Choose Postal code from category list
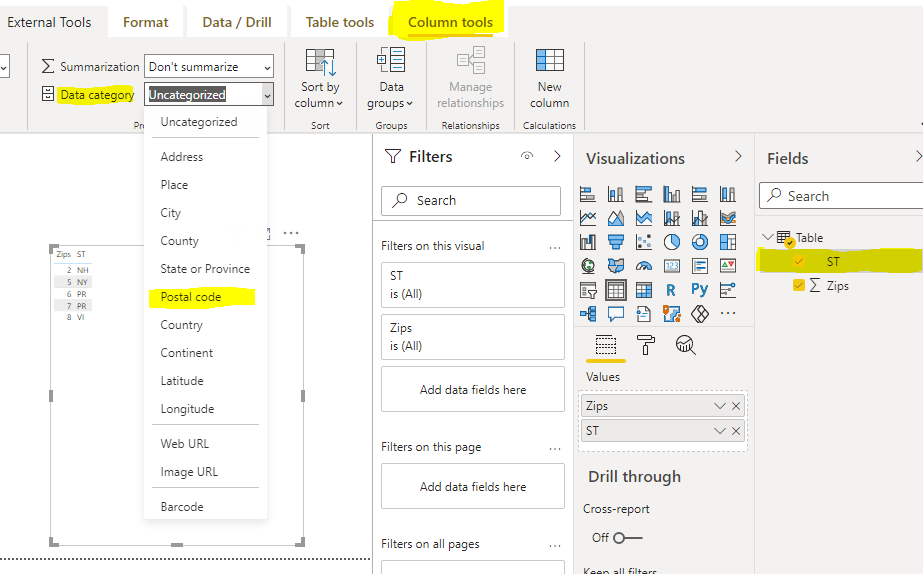This screenshot has width=923, height=574. 191,297
